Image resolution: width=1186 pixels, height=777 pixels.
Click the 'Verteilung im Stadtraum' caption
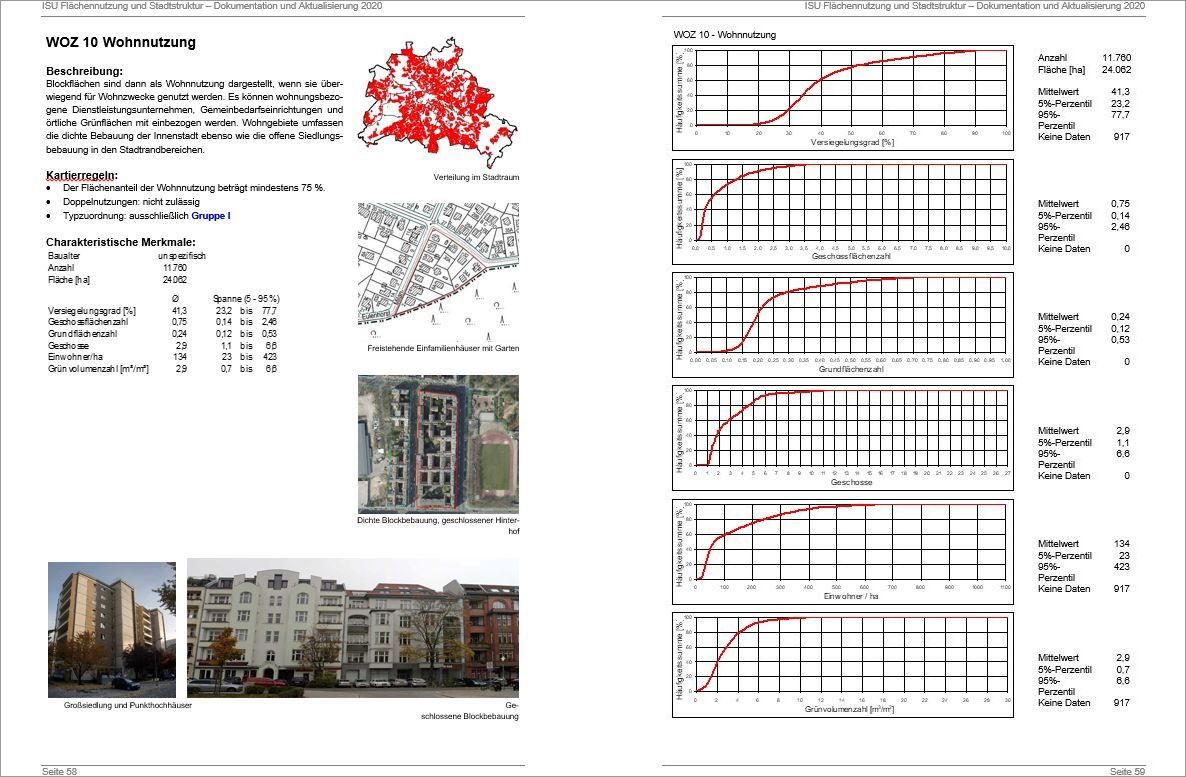[x=477, y=177]
